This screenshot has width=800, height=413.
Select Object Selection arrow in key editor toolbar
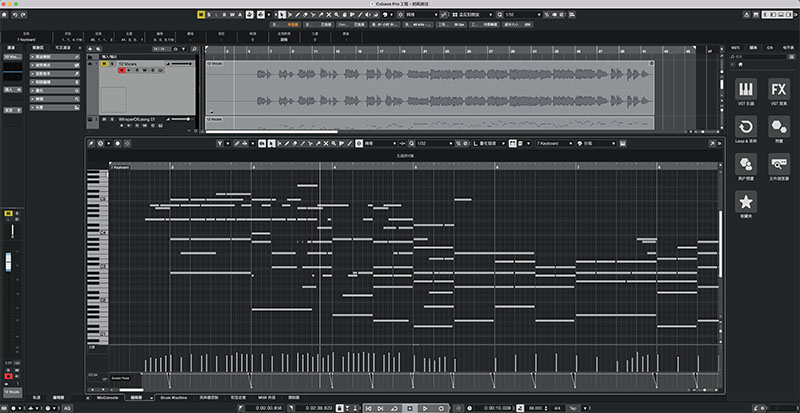(269, 143)
